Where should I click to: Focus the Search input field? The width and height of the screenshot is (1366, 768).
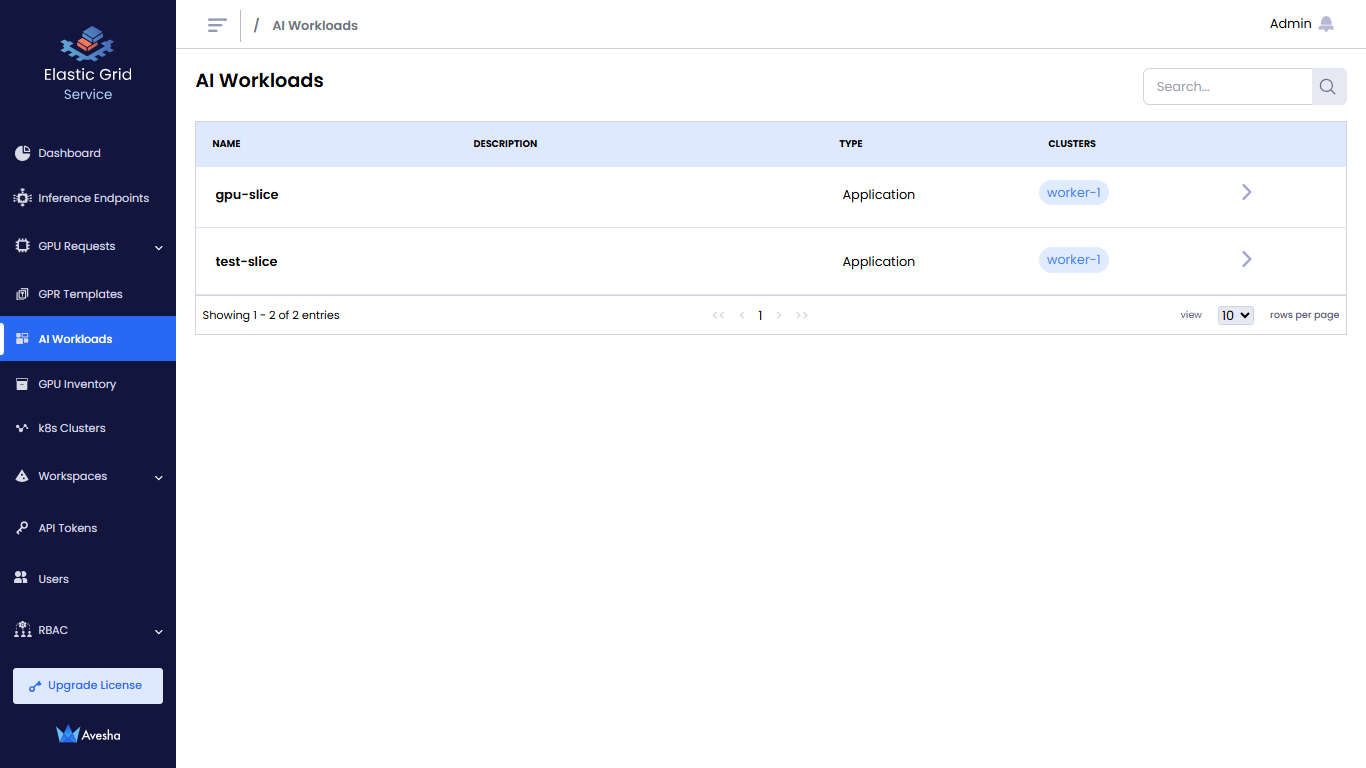tap(1227, 87)
